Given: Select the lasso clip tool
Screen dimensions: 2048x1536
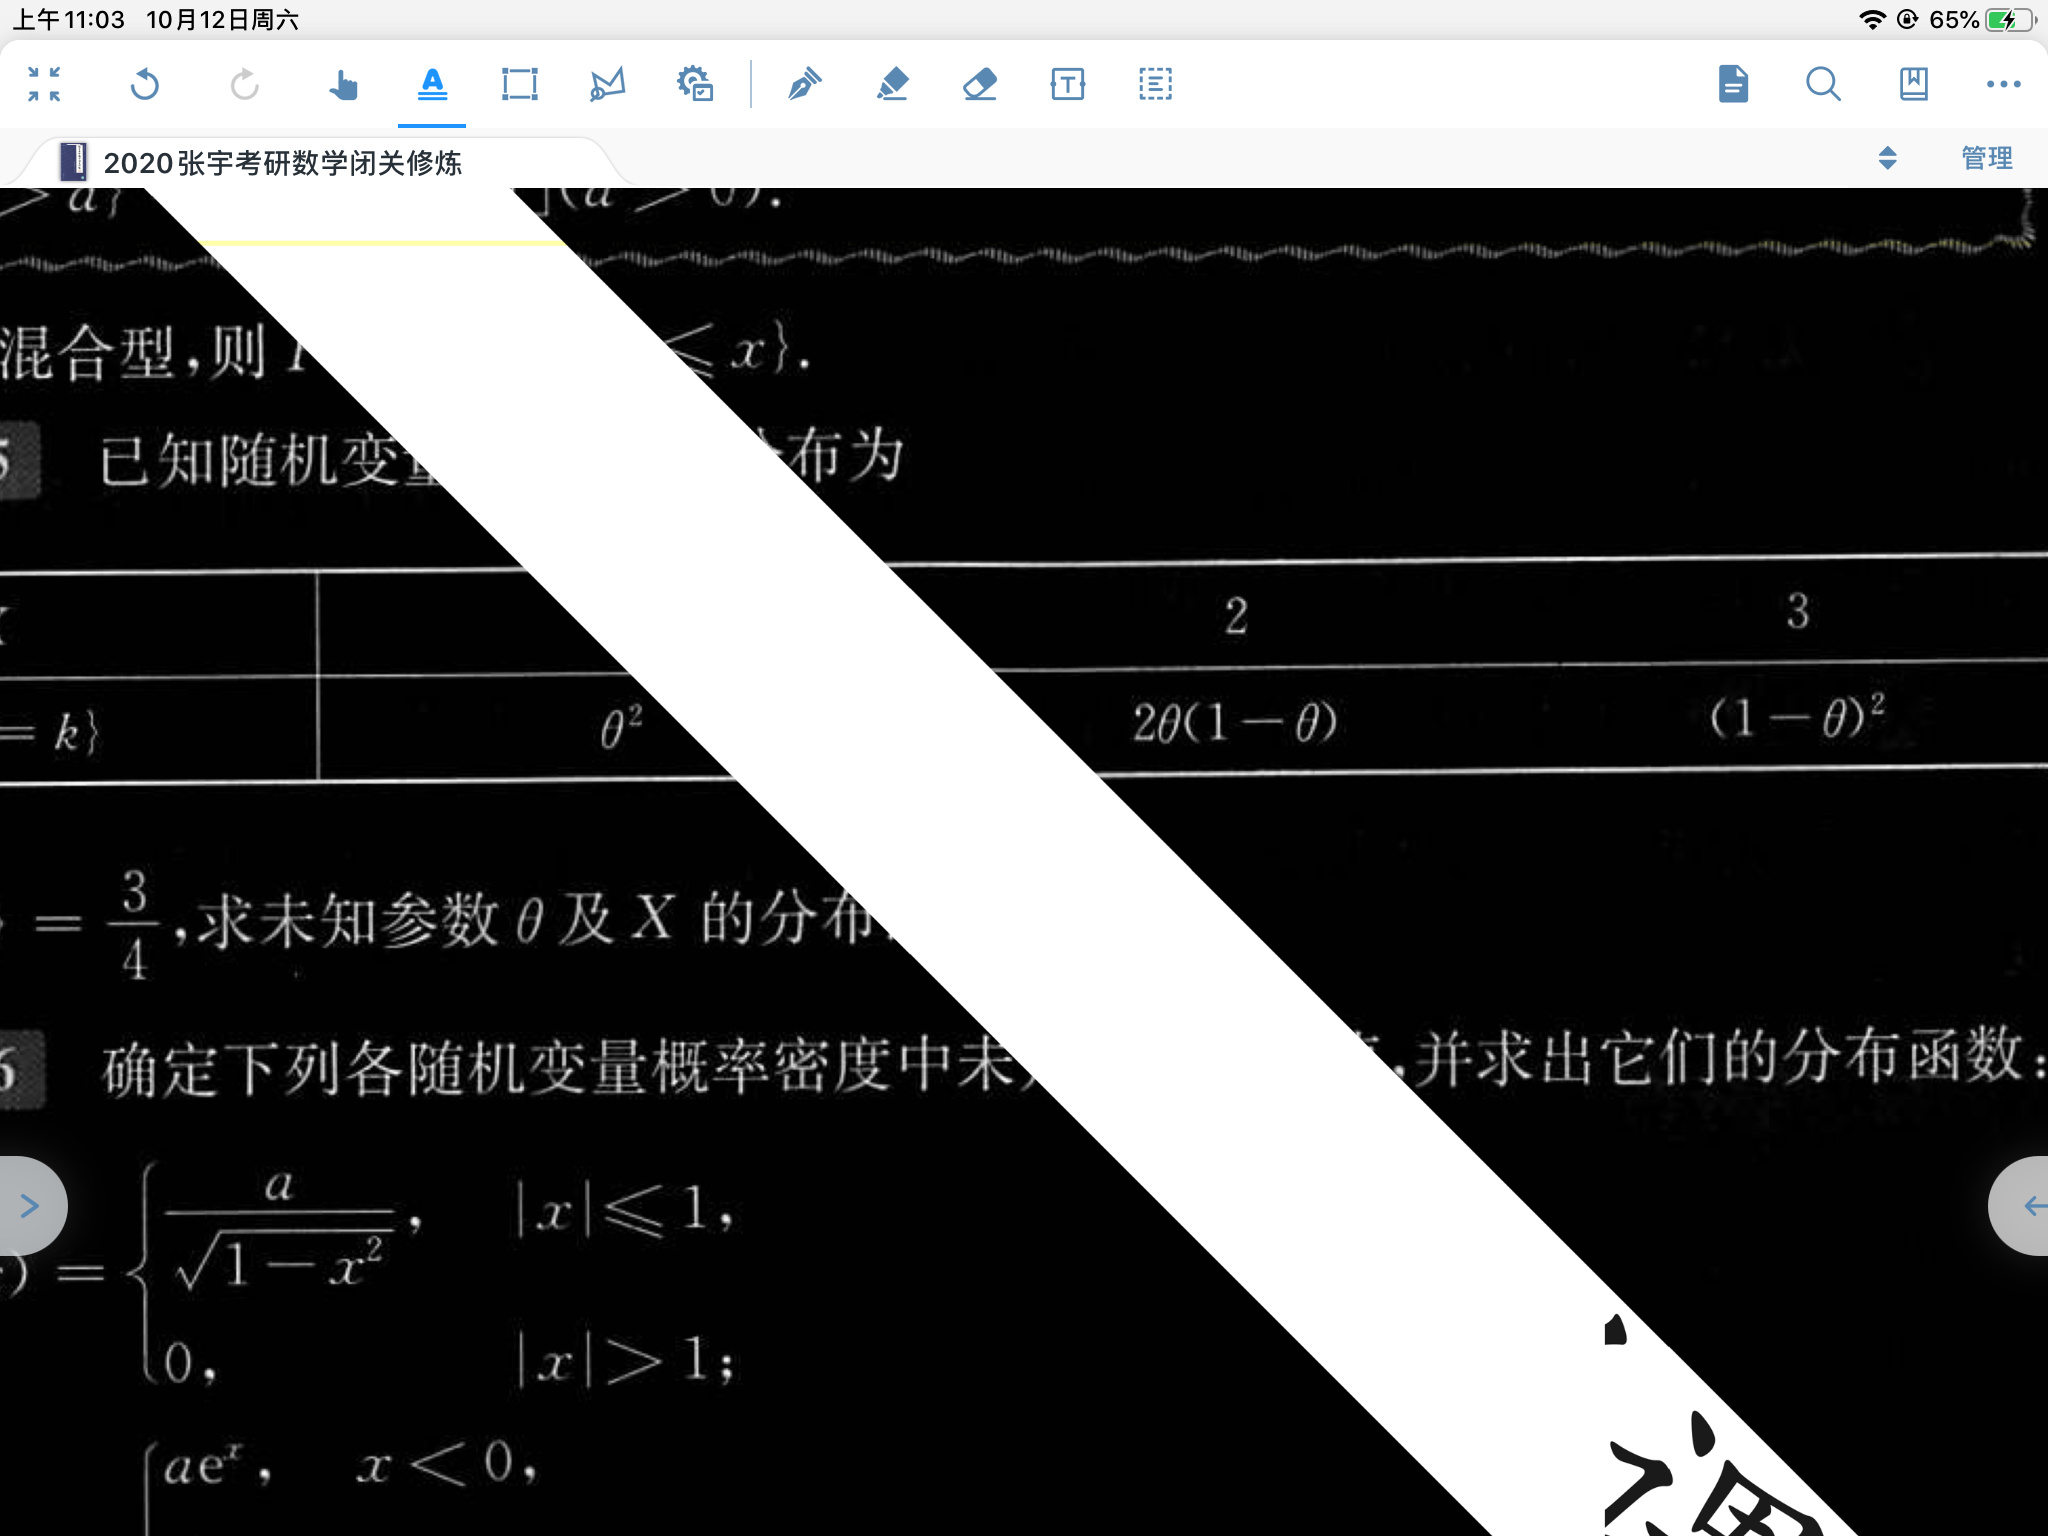Looking at the screenshot, I should click(607, 84).
